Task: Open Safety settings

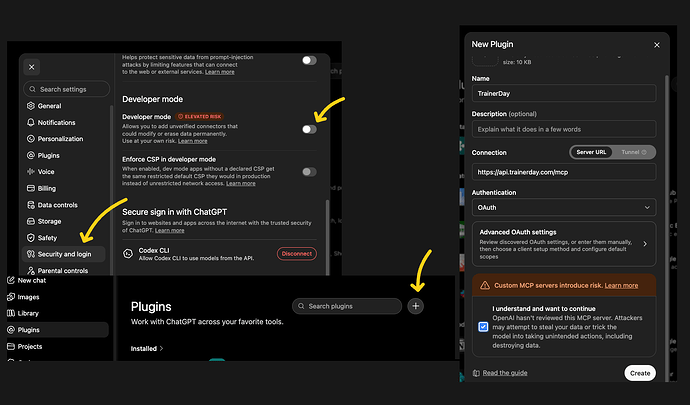Action: (47, 238)
